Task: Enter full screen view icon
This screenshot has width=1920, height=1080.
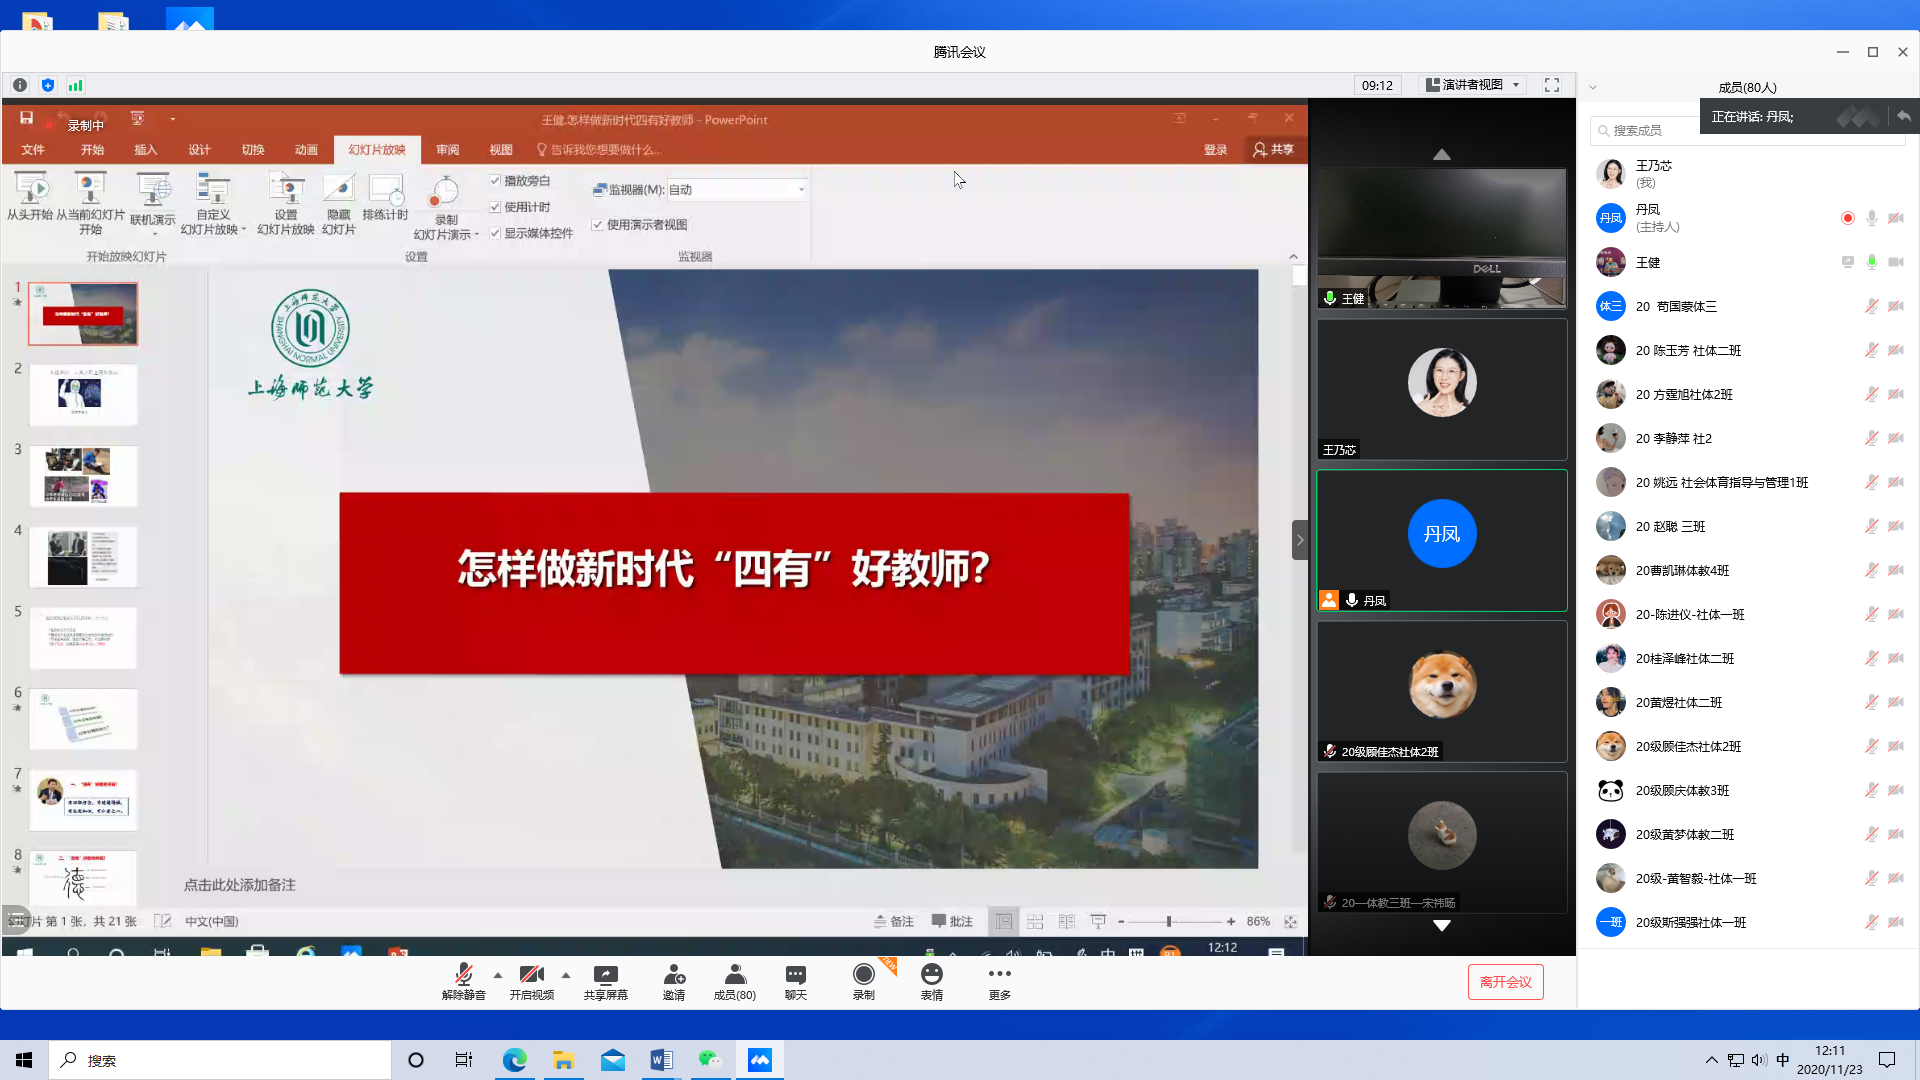Action: coord(1552,85)
